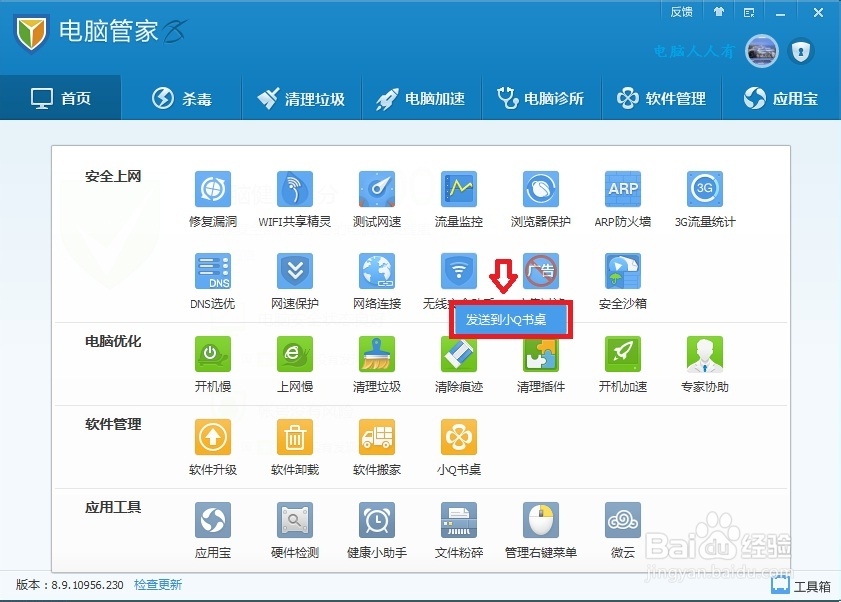Open 管理右键菜单 mouse icon

(541, 520)
